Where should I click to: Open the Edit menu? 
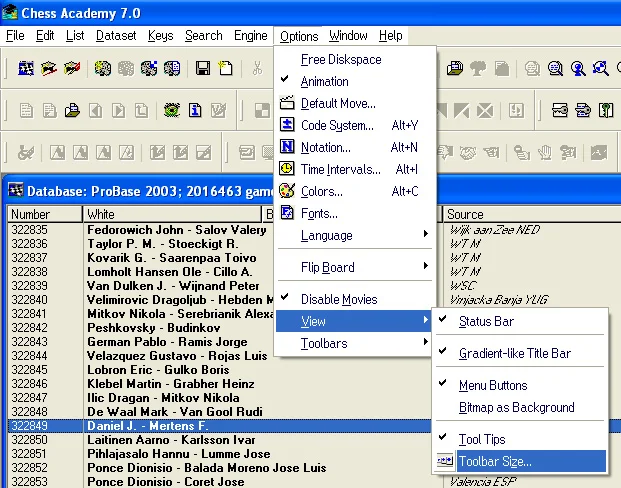45,36
